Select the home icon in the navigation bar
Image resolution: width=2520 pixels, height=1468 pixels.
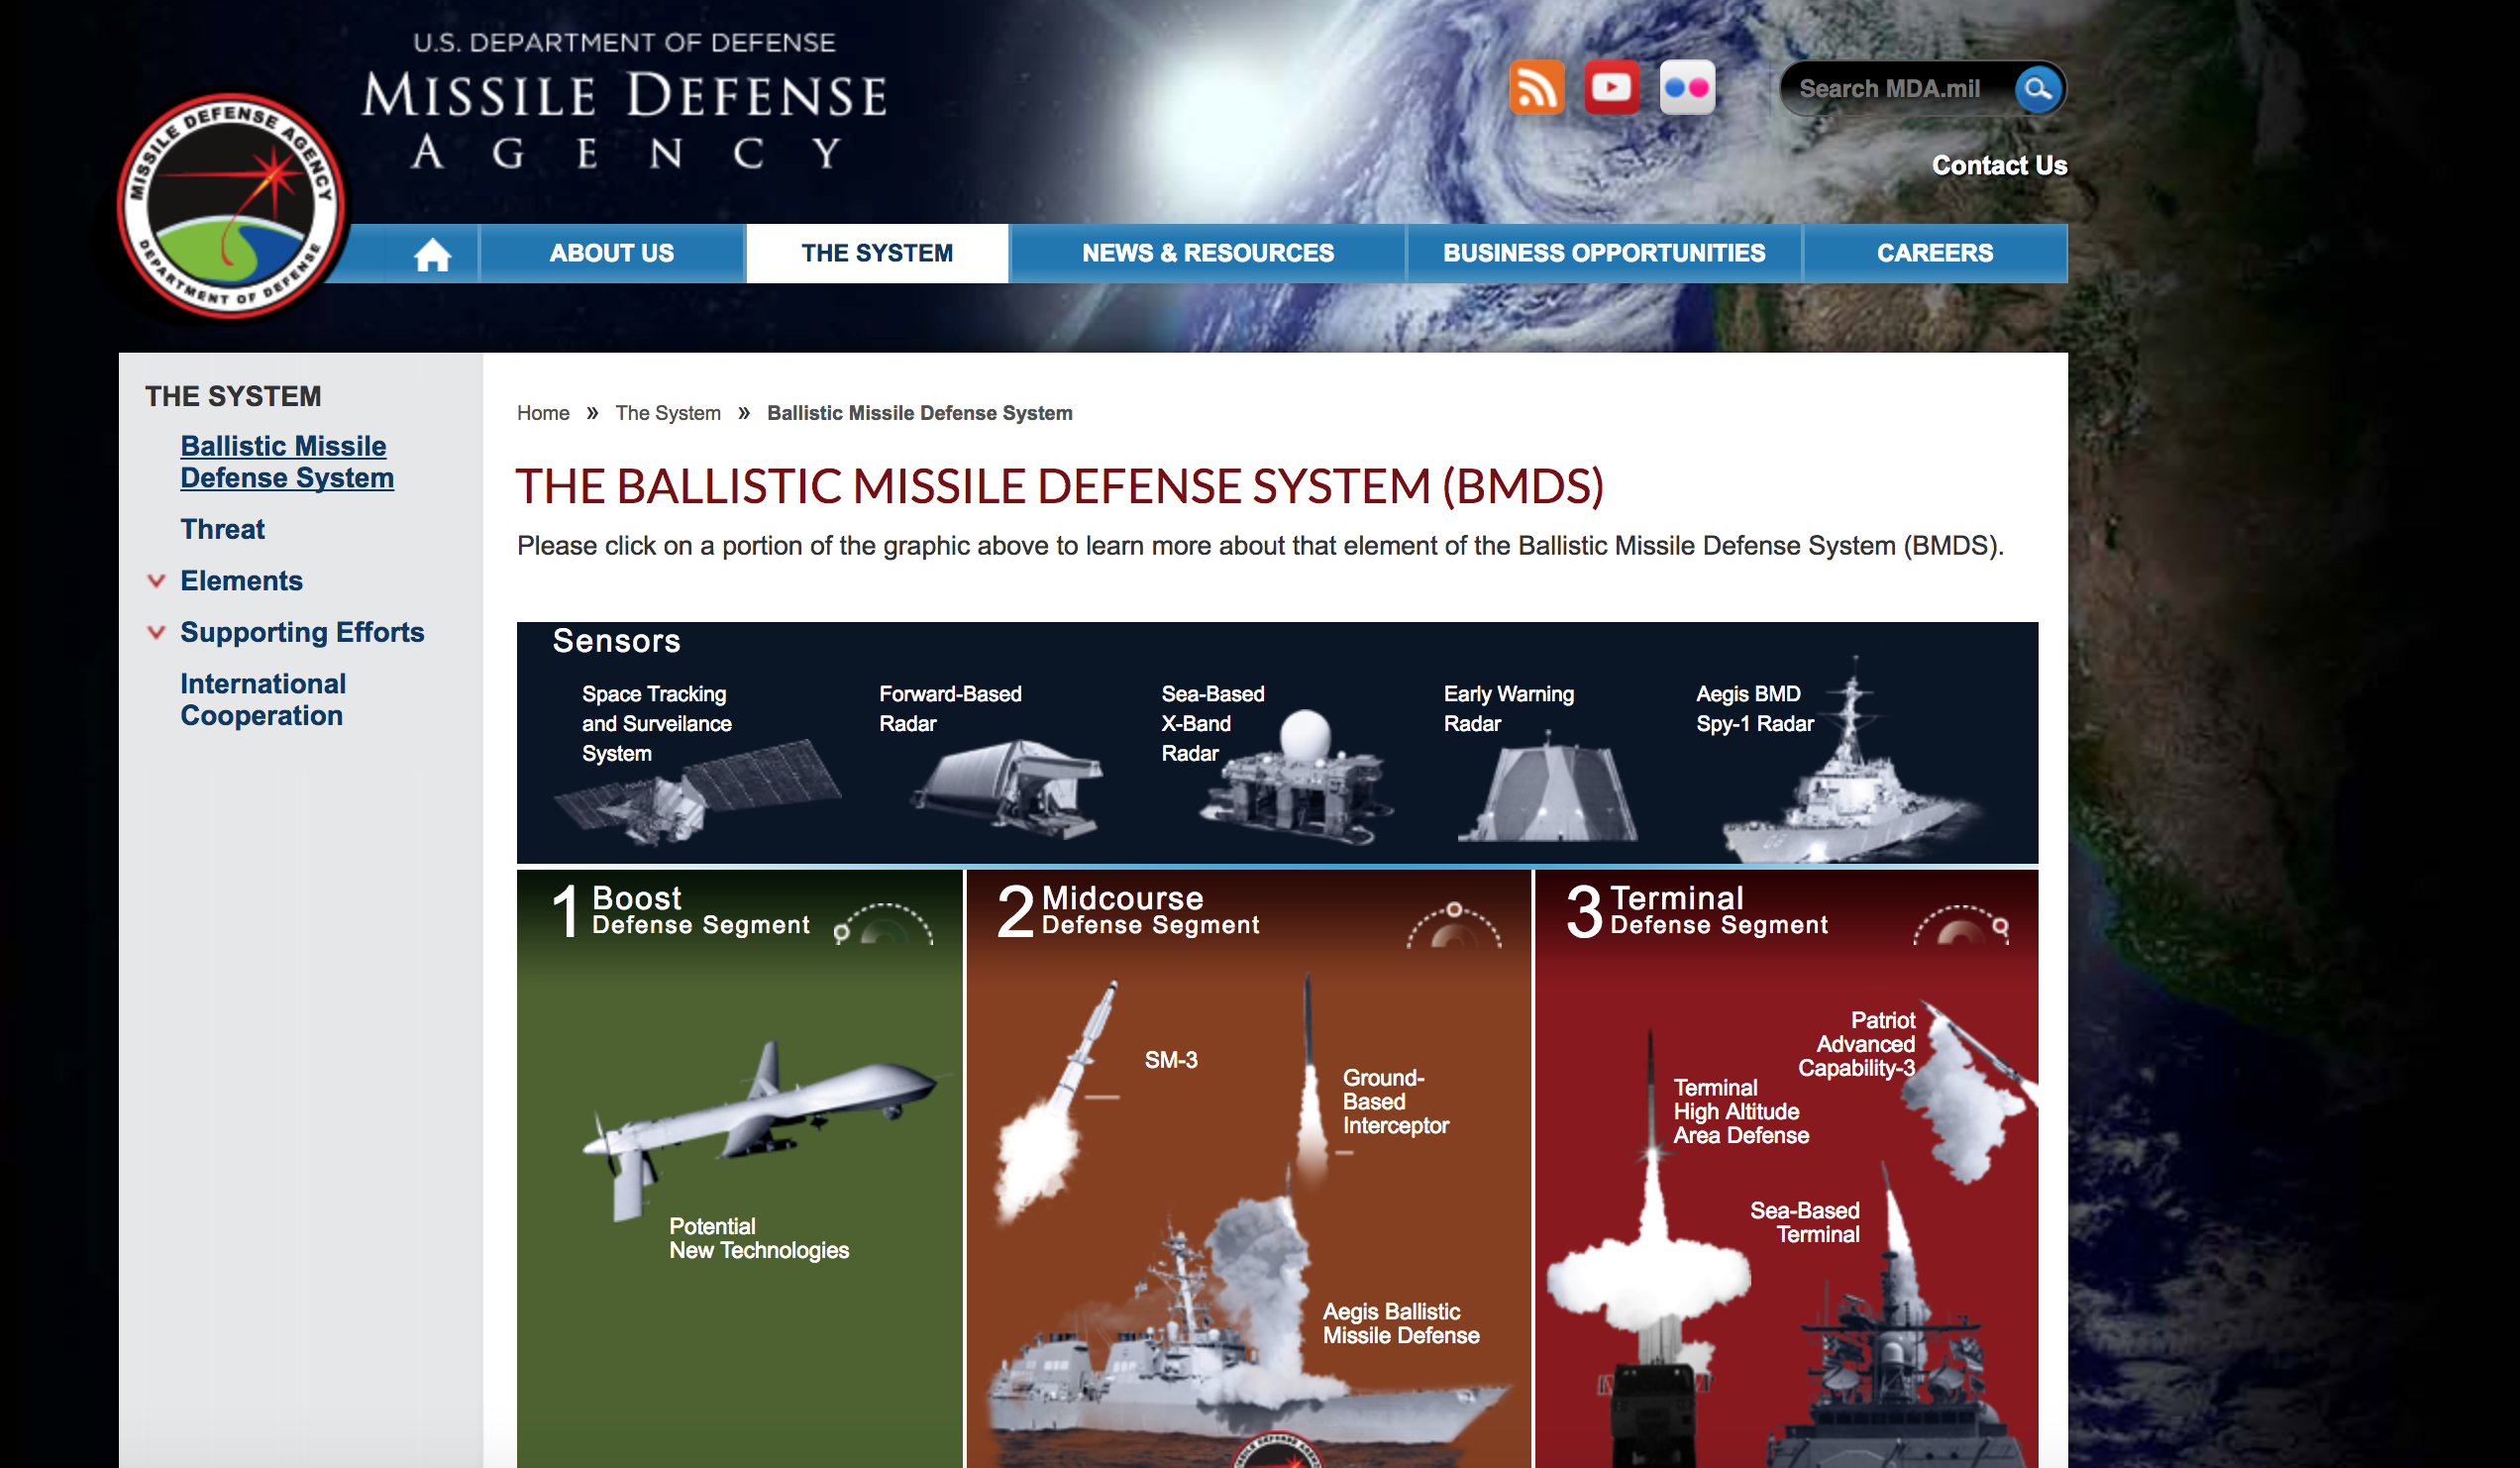pyautogui.click(x=433, y=252)
